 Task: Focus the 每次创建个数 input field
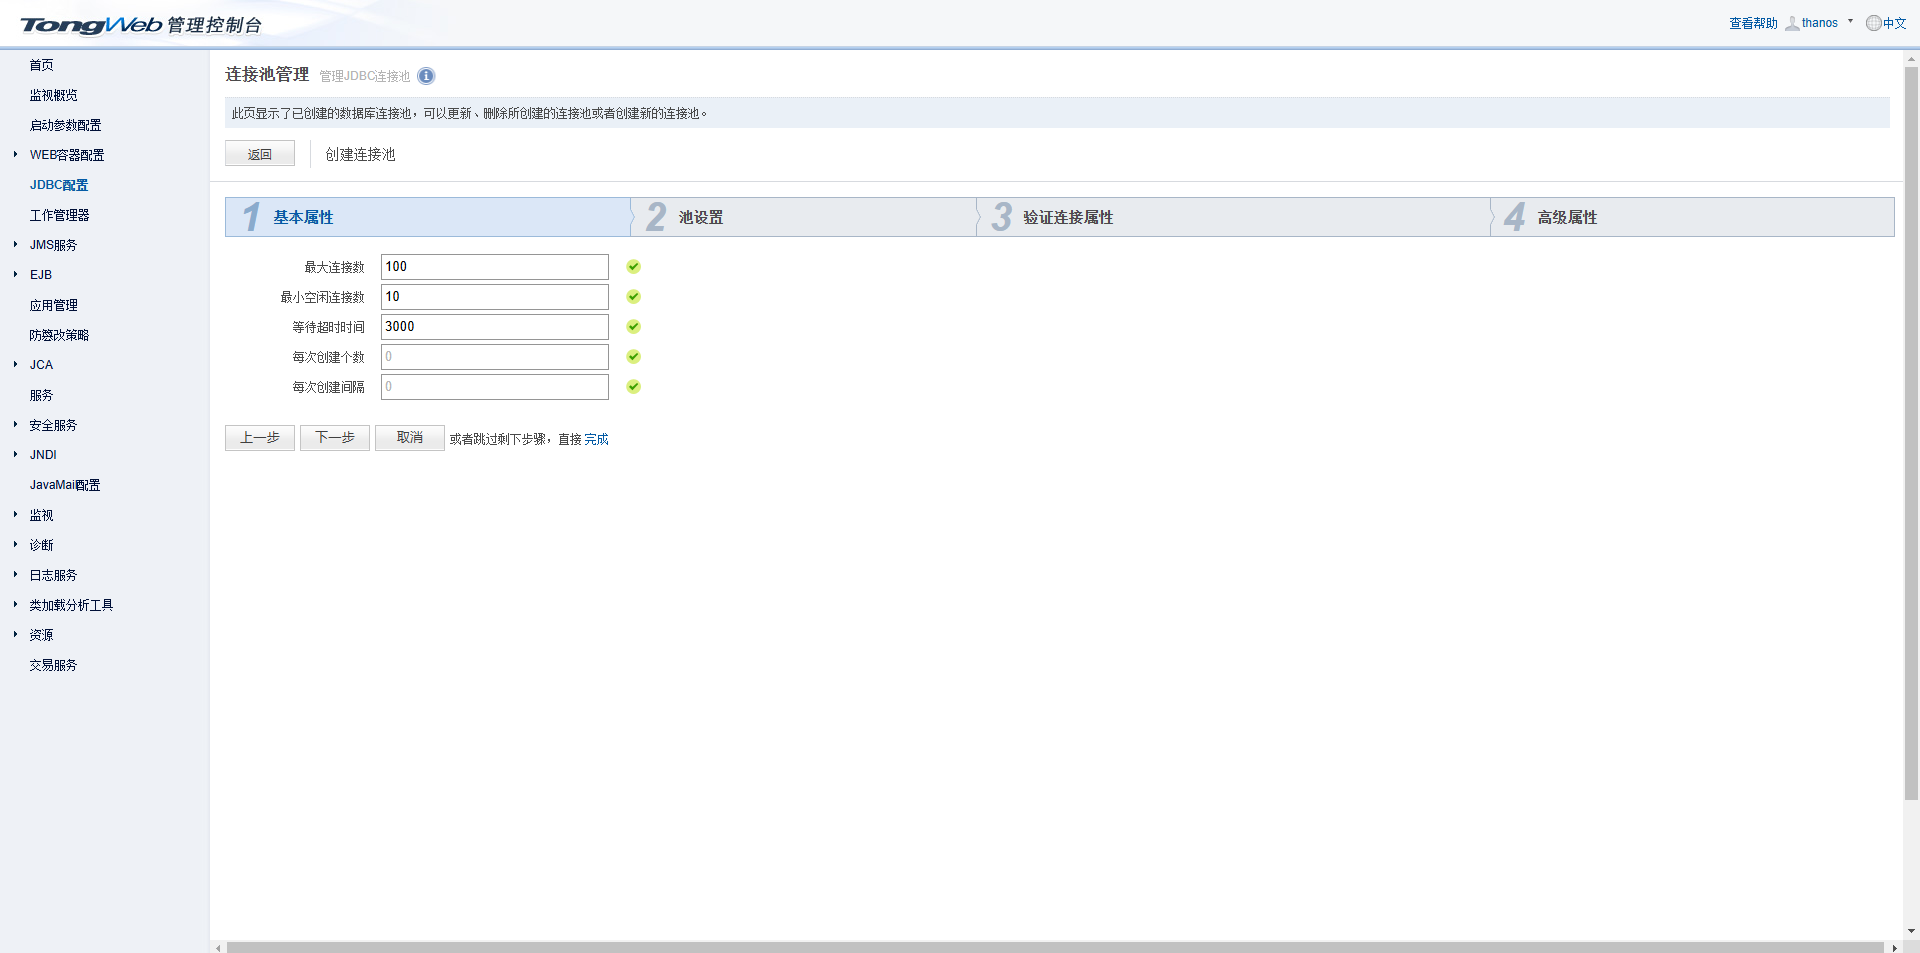(495, 357)
